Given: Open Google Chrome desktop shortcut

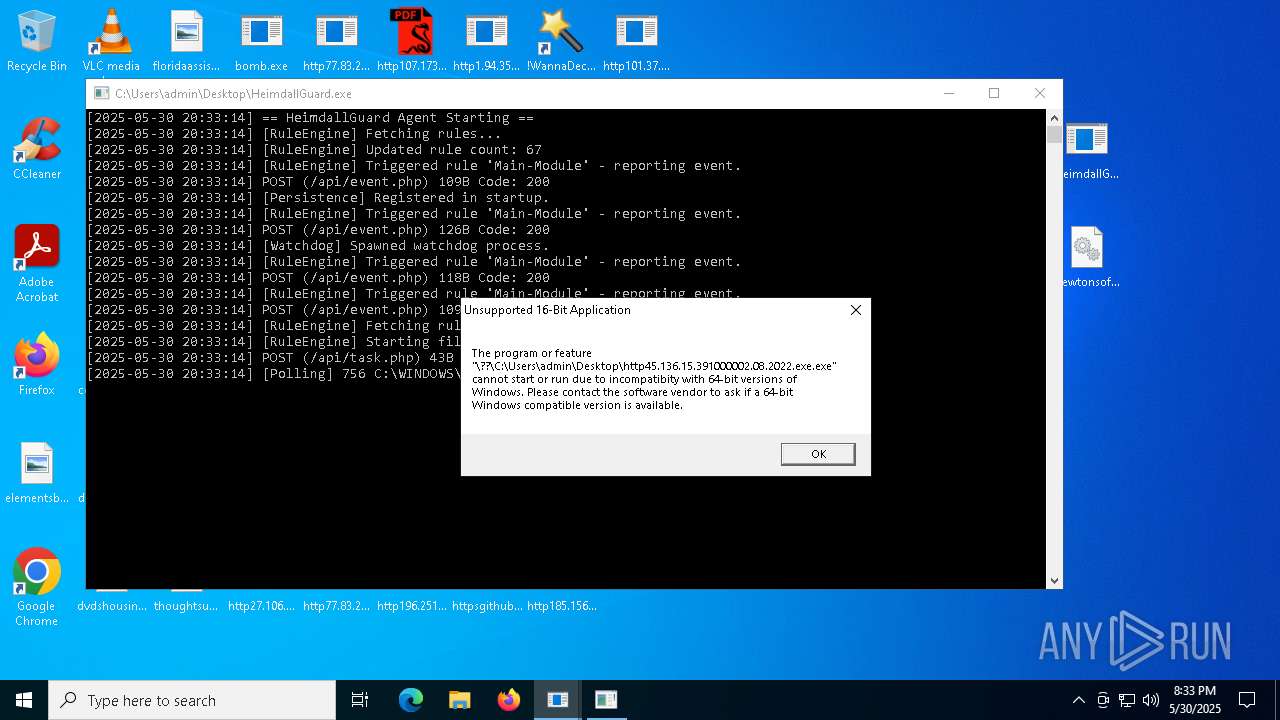Looking at the screenshot, I should click(37, 588).
